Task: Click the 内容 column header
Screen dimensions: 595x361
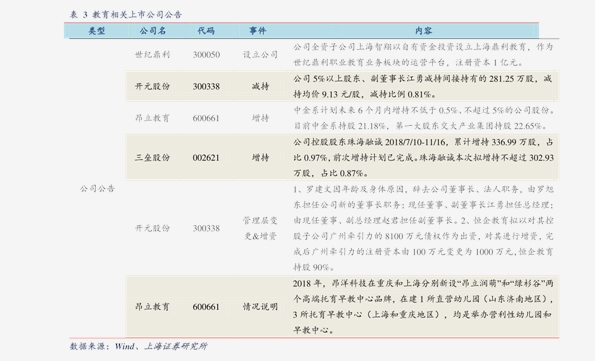Action: pos(423,31)
